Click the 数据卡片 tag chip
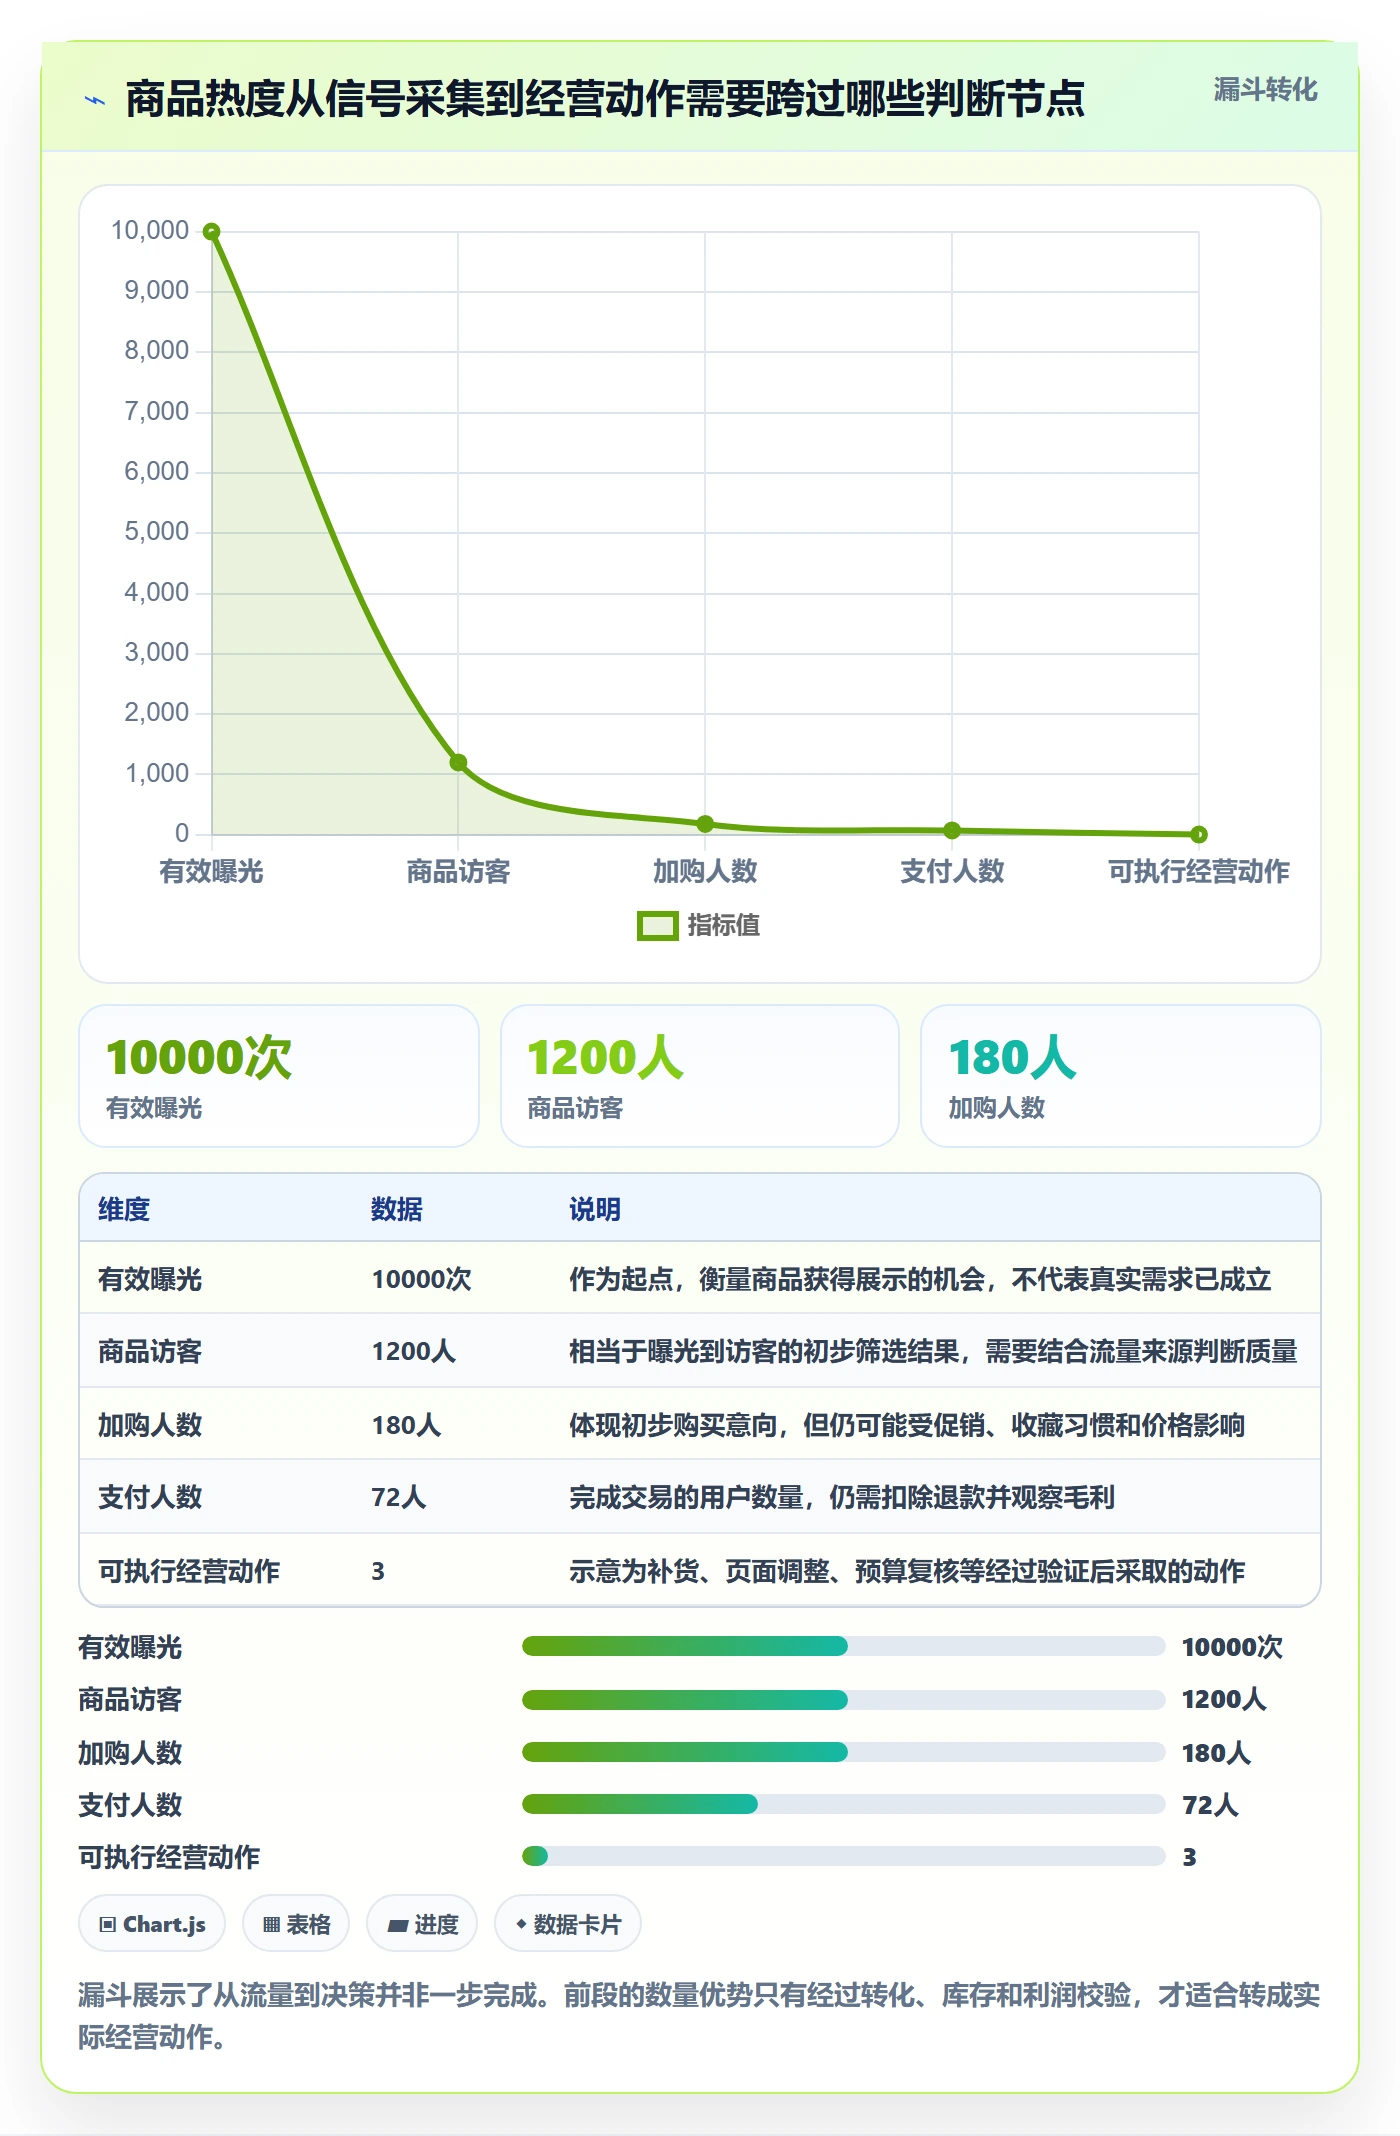The image size is (1400, 2136). 568,1924
